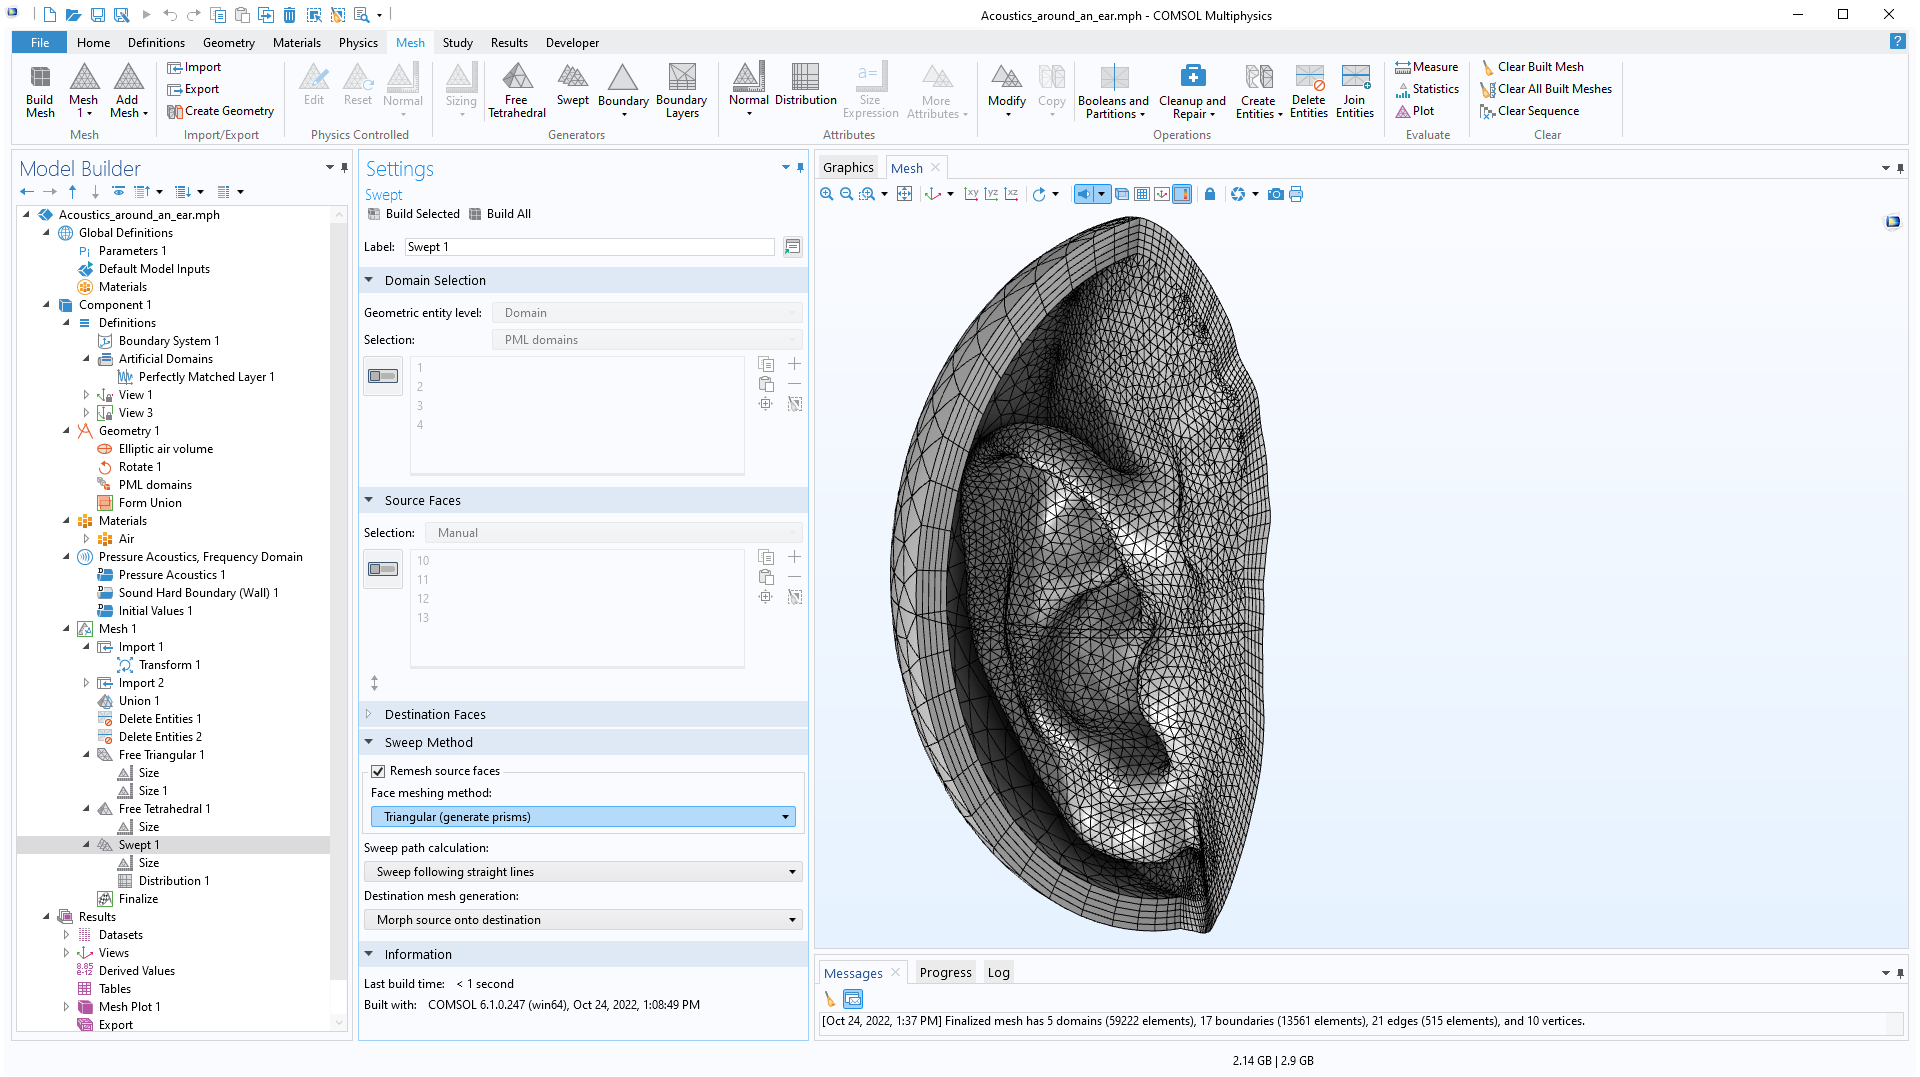Click Delete Entities in the ribbon

pos(1309,91)
